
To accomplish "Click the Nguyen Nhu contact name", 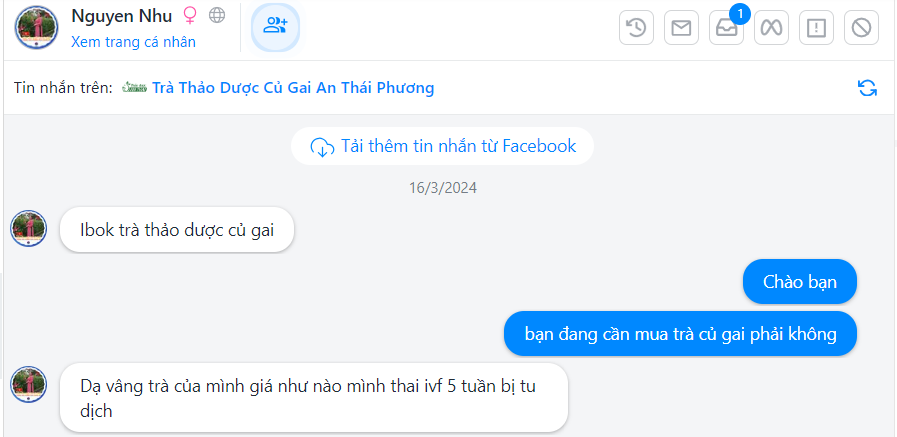I will click(x=121, y=16).
